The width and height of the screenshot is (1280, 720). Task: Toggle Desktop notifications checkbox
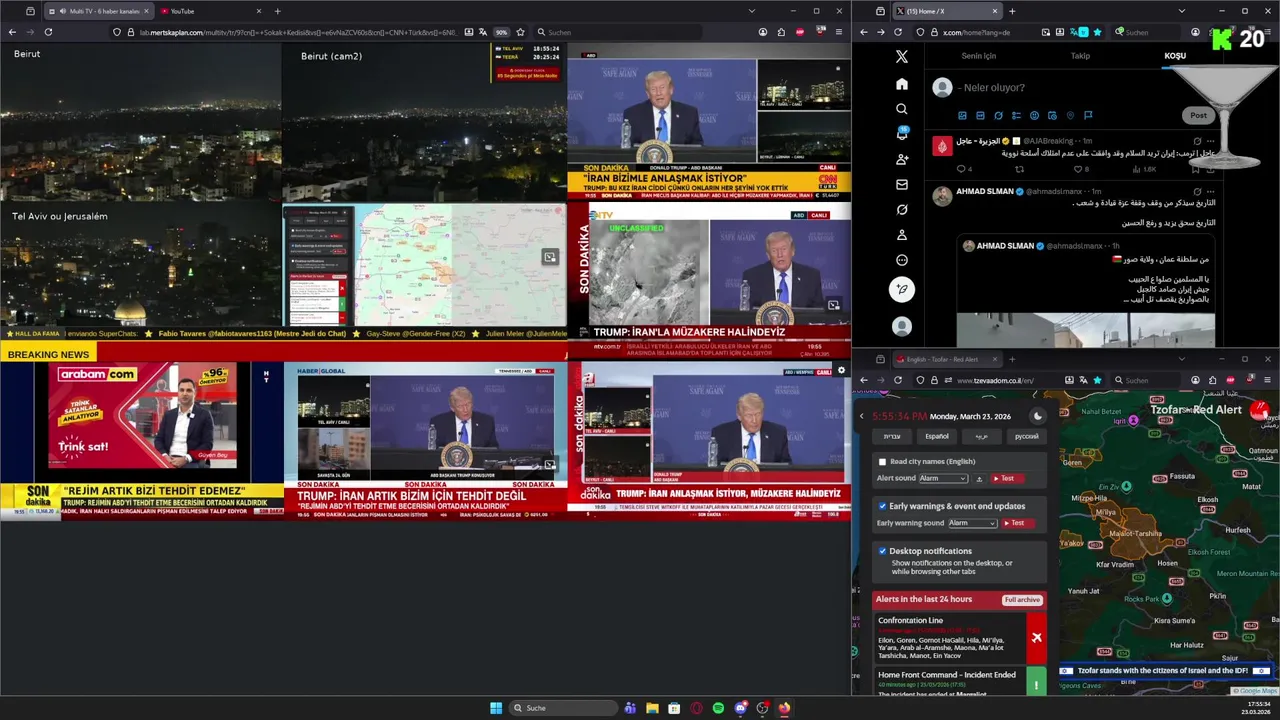point(882,551)
